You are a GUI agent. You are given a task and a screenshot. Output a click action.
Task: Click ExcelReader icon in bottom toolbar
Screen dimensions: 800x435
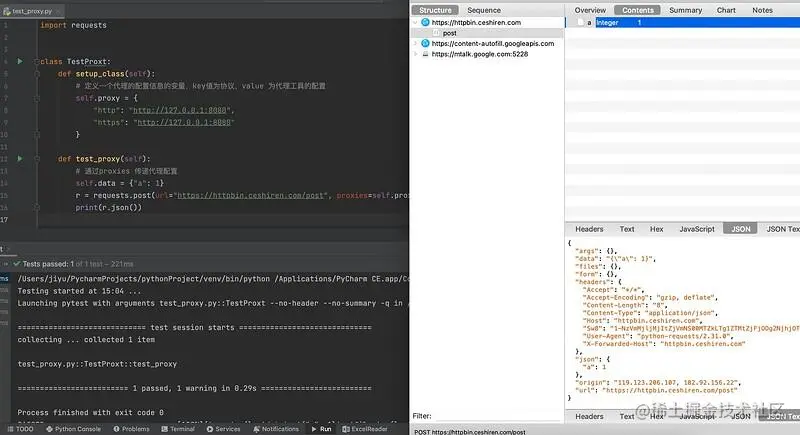pos(346,429)
